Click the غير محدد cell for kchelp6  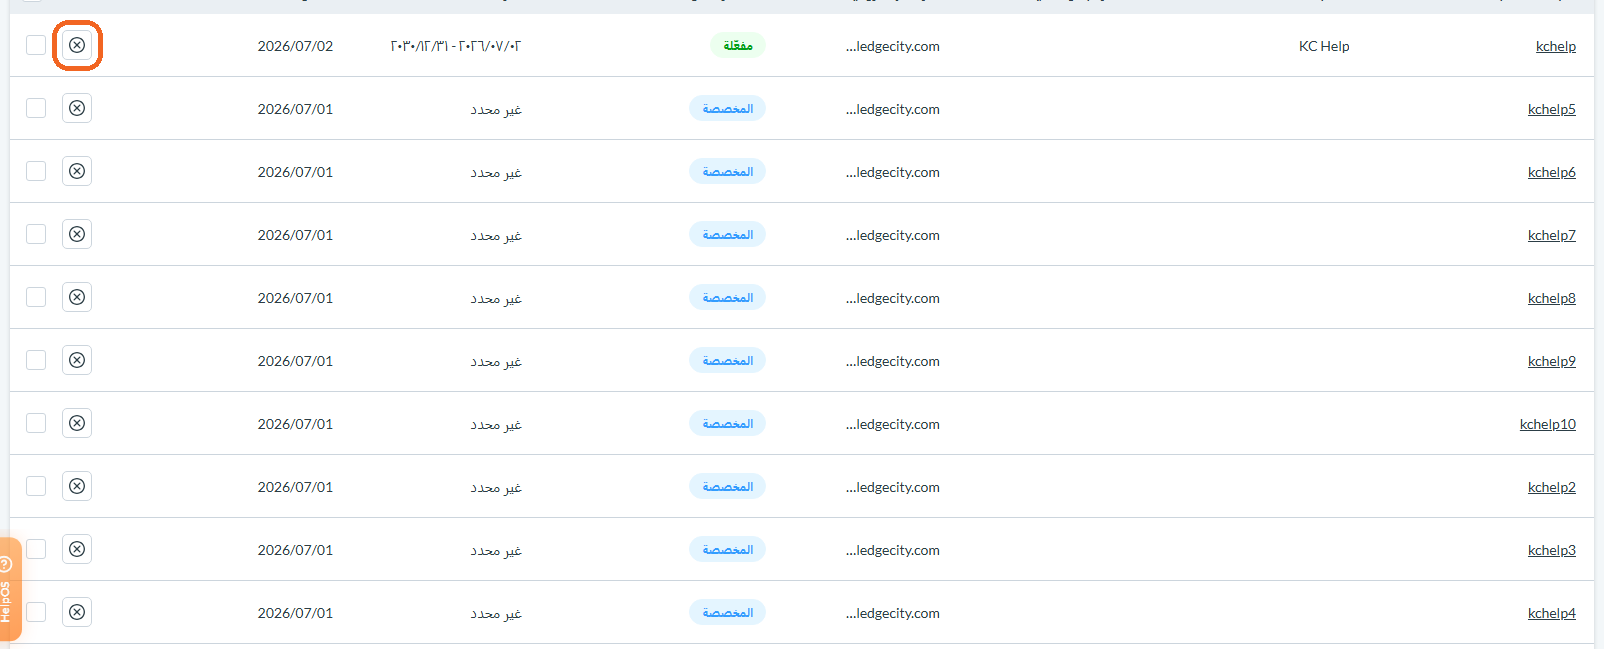click(x=496, y=172)
